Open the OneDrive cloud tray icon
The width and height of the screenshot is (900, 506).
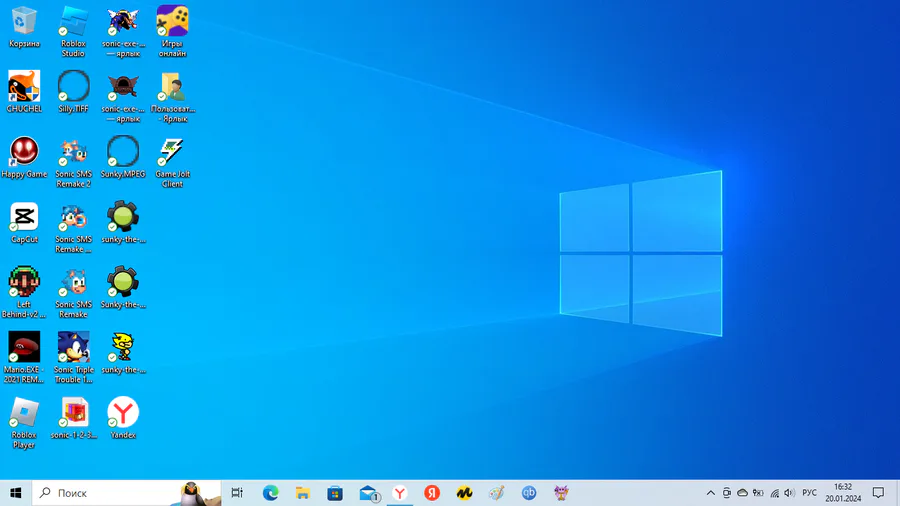pyautogui.click(x=742, y=493)
